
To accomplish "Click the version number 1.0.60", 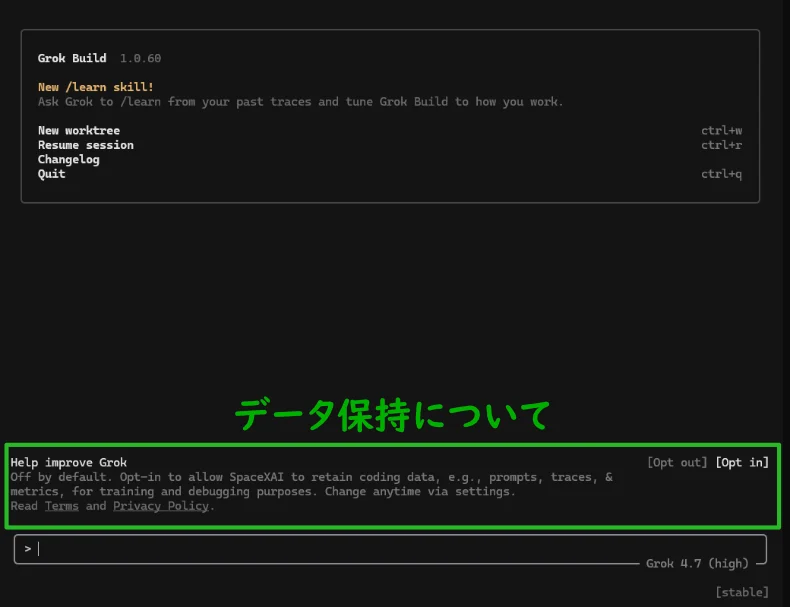I will tap(141, 58).
